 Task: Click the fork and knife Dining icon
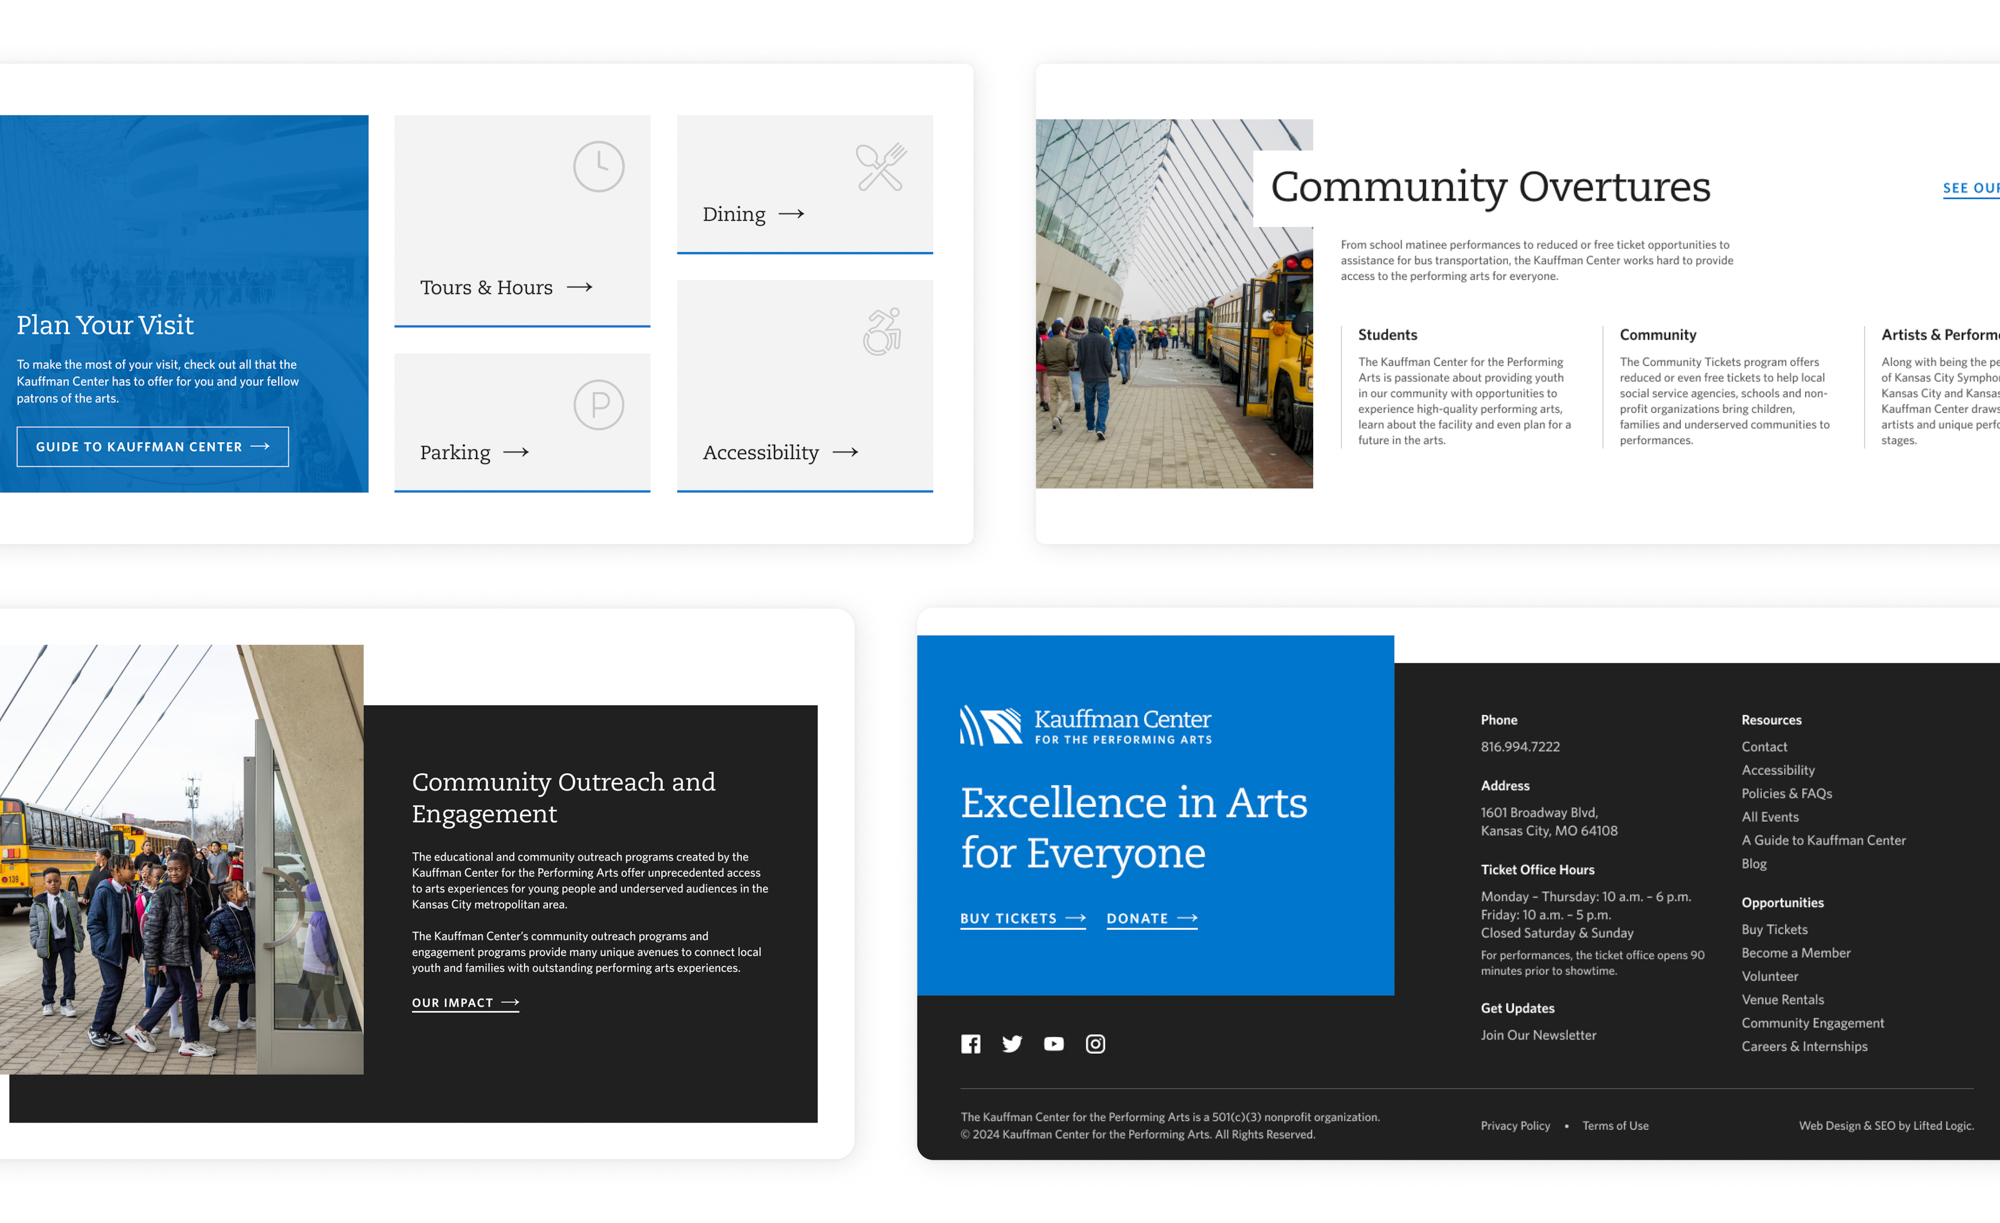click(x=881, y=167)
